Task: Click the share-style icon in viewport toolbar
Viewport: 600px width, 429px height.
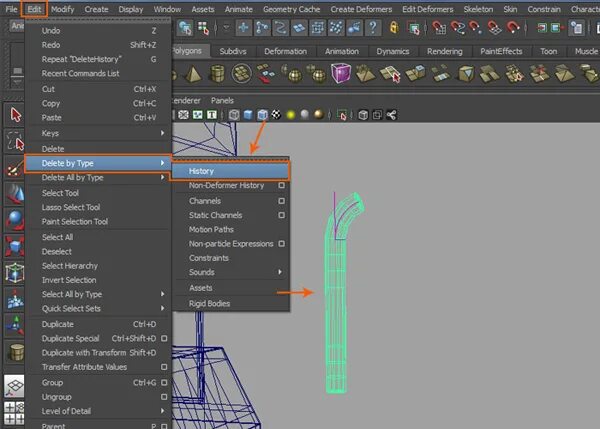Action: click(391, 115)
